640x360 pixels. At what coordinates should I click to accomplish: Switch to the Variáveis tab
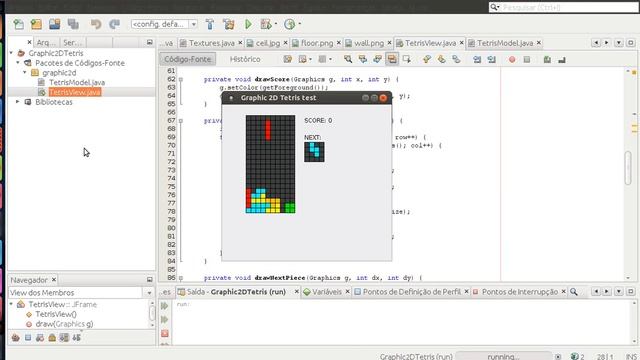(x=326, y=292)
